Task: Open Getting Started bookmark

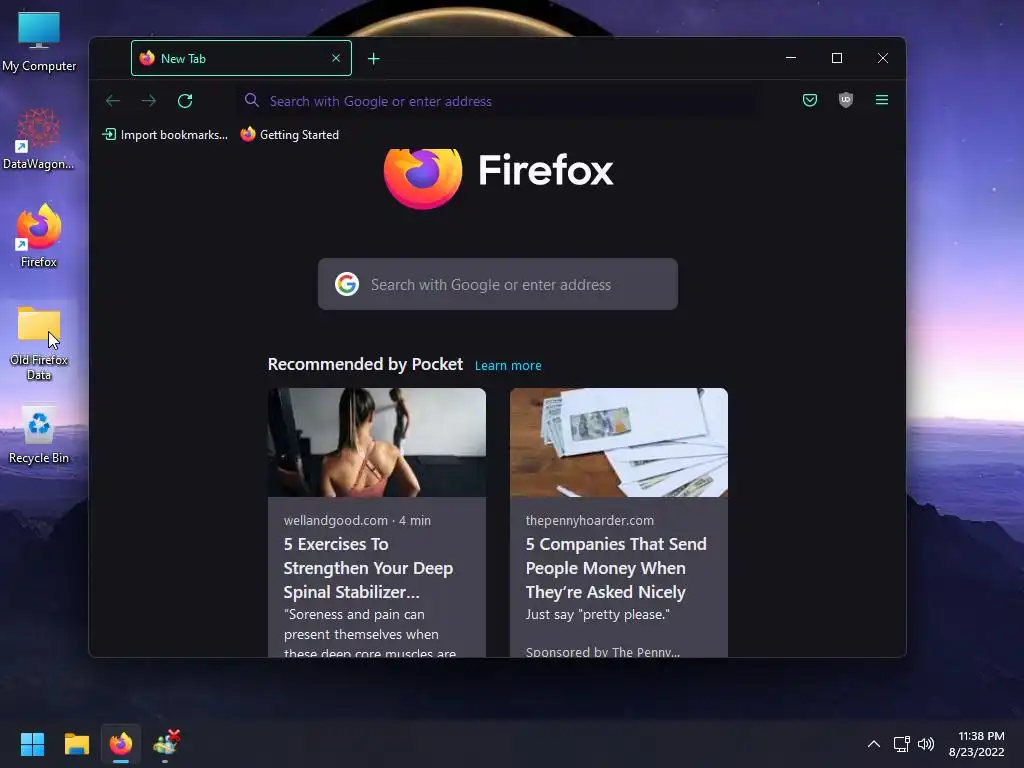Action: tap(290, 135)
